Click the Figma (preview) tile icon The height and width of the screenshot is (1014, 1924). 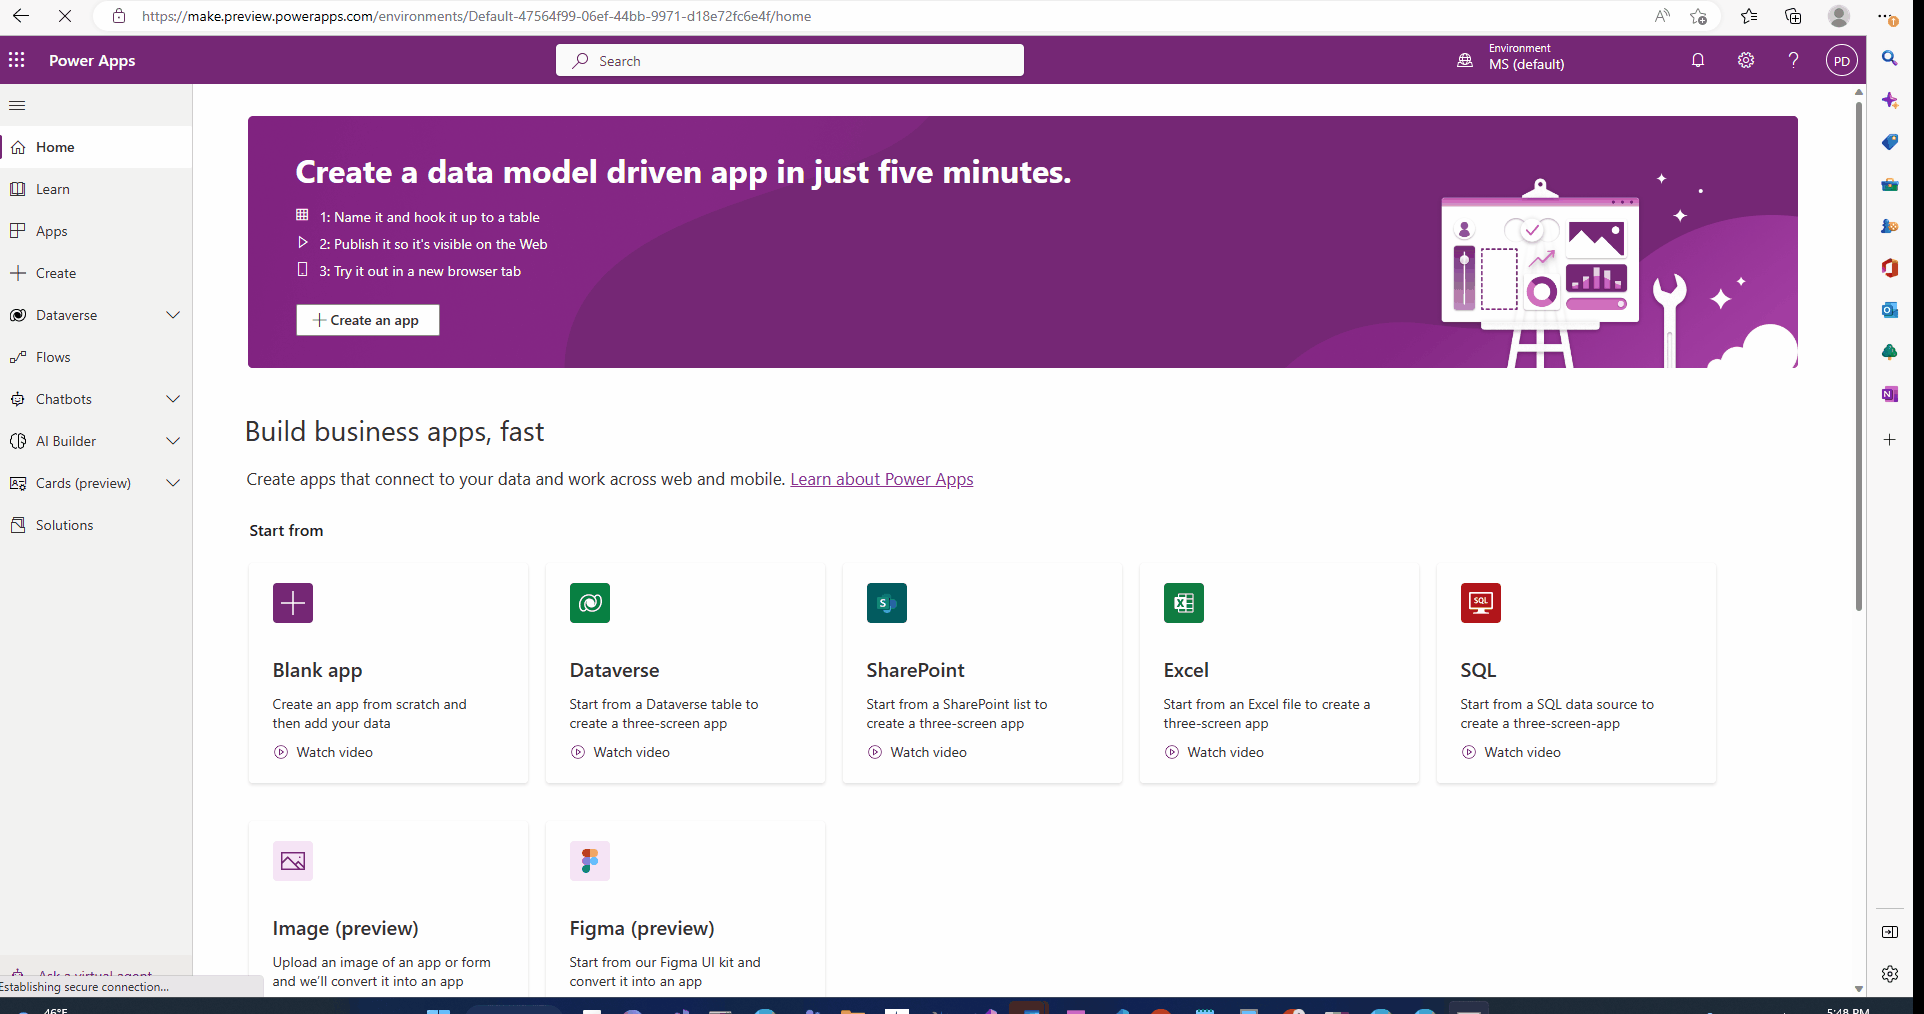pos(589,861)
